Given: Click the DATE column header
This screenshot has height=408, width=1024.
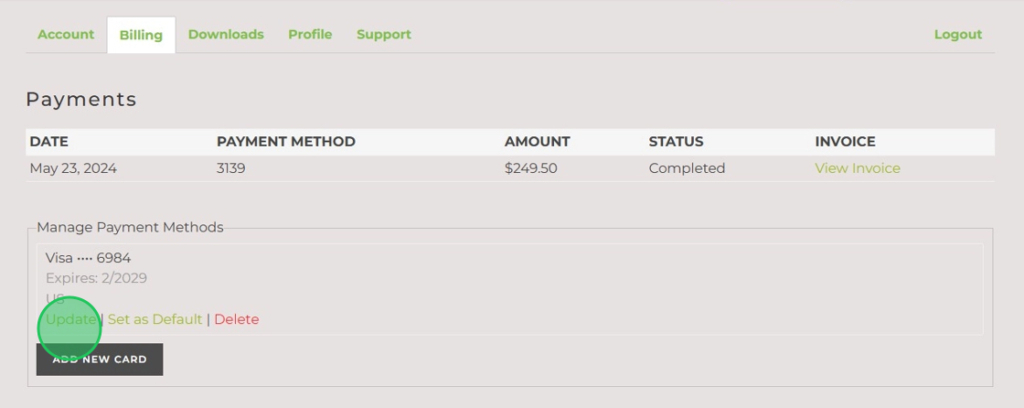Looking at the screenshot, I should pos(49,142).
